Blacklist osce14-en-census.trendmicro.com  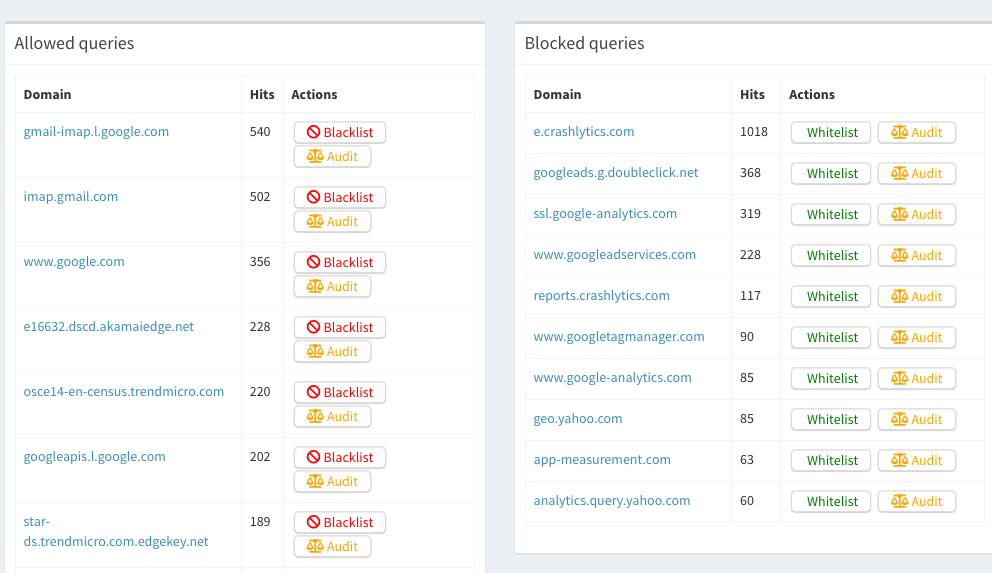[340, 392]
